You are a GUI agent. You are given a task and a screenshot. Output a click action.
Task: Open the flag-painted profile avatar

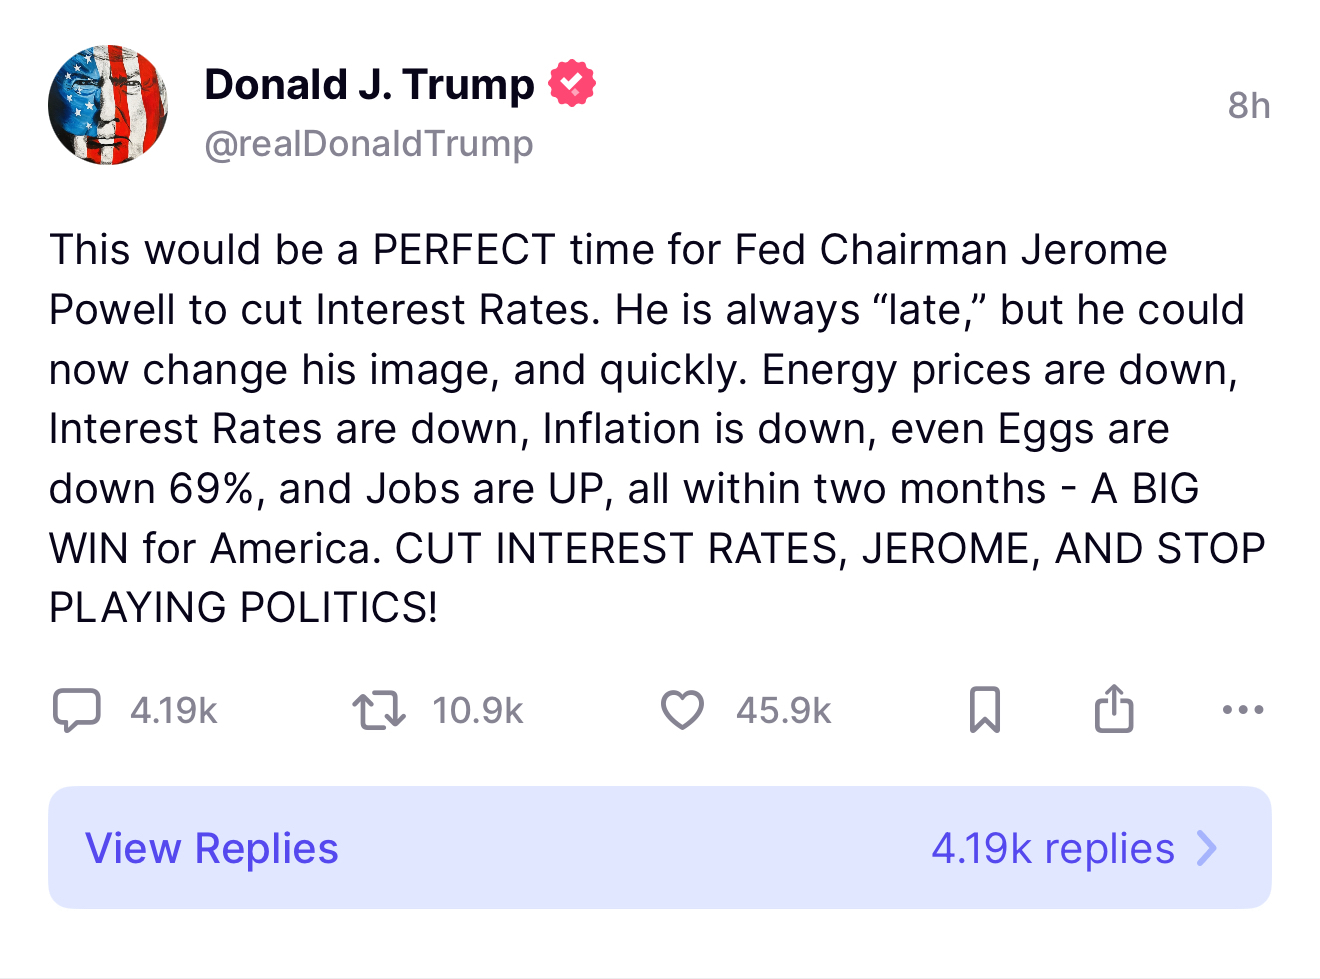[108, 105]
